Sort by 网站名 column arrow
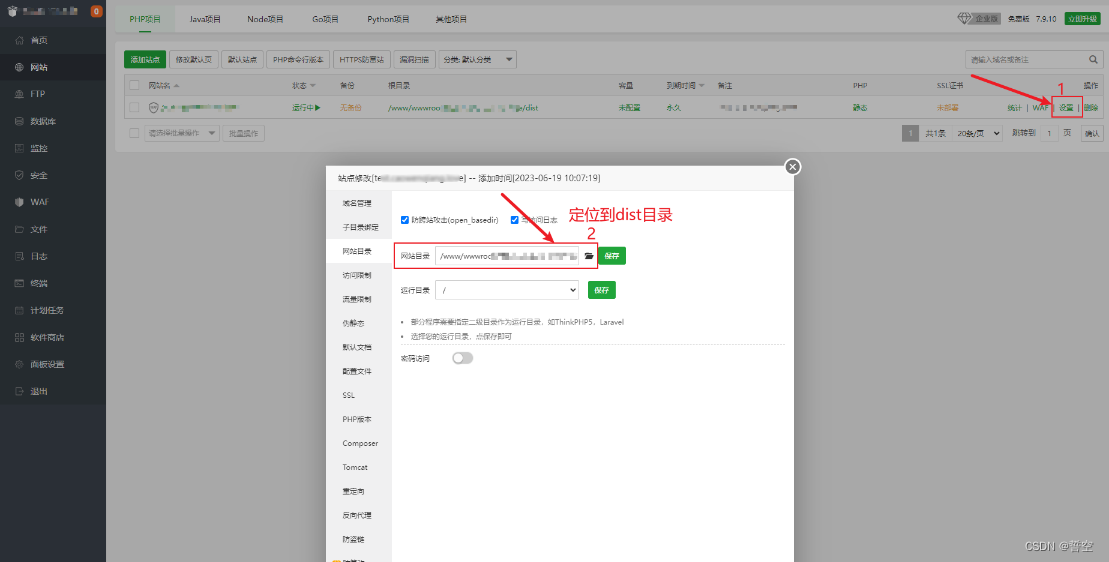Screen dimensions: 1109x562 pyautogui.click(x=177, y=86)
